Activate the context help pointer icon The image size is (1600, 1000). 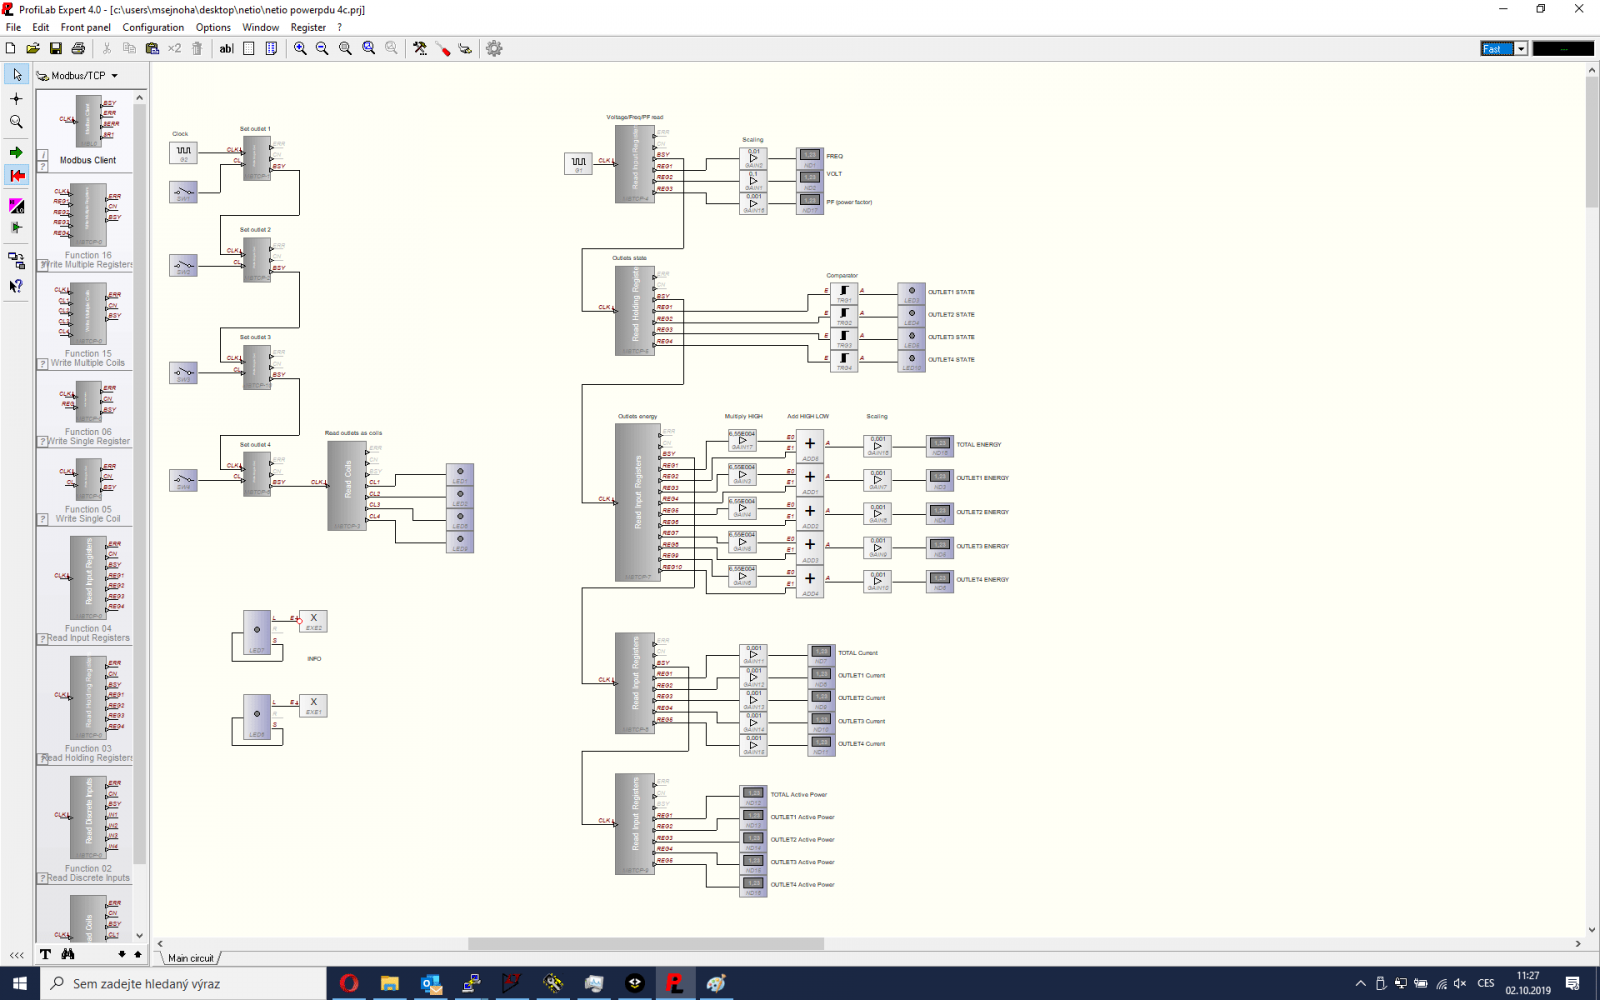(x=16, y=286)
